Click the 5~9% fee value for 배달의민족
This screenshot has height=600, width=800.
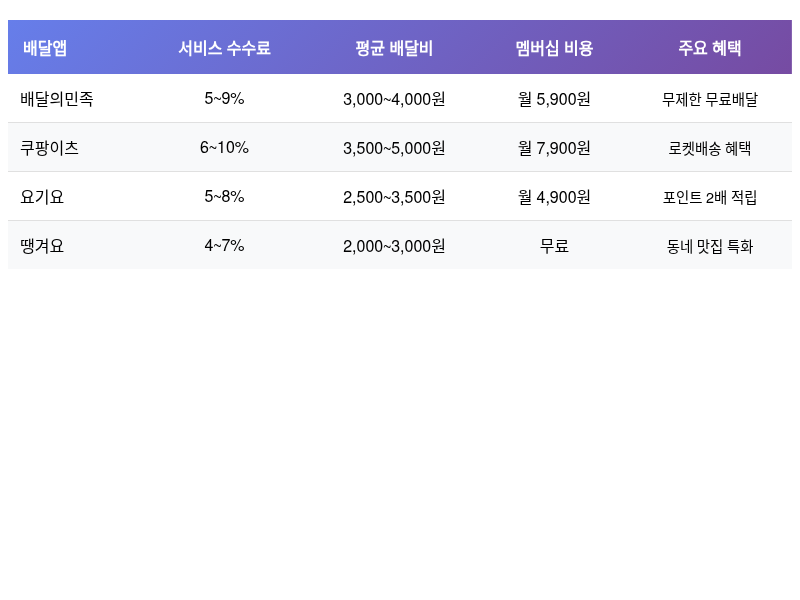pyautogui.click(x=223, y=99)
